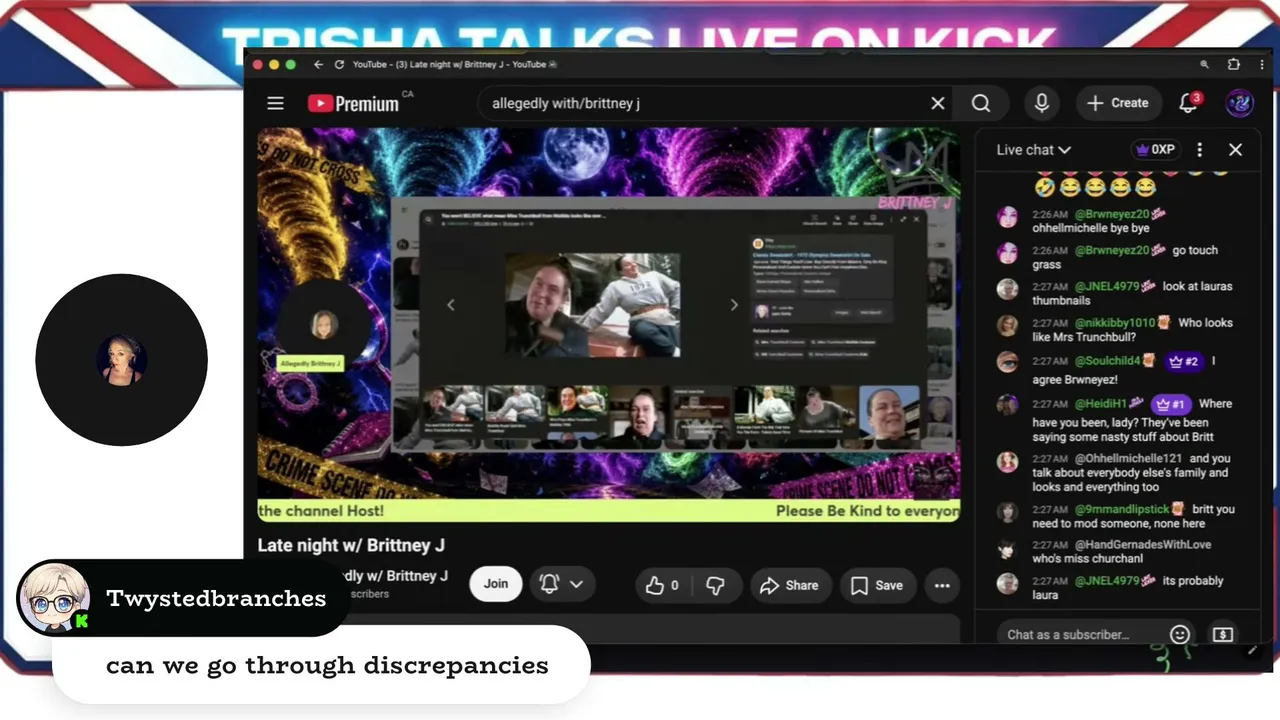Open emoji picker in chat input
1280x720 pixels.
[x=1180, y=634]
